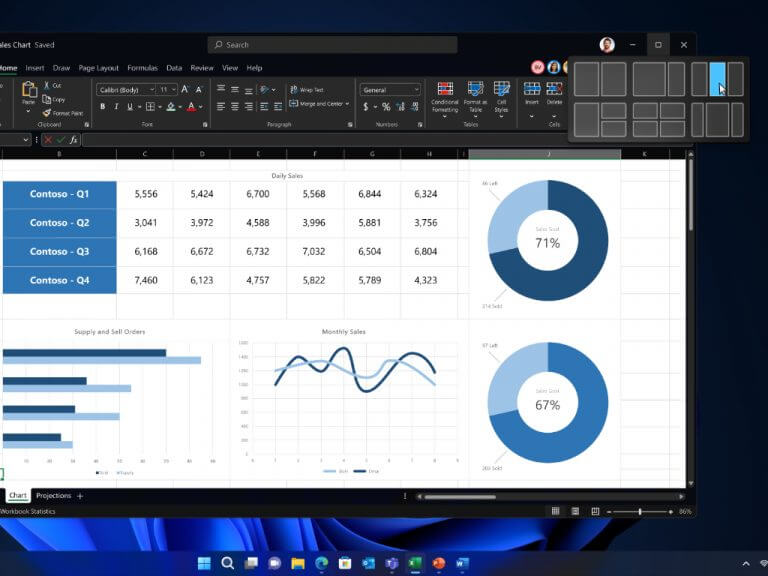The height and width of the screenshot is (576, 768).
Task: Apply the red font color
Action: tap(192, 106)
